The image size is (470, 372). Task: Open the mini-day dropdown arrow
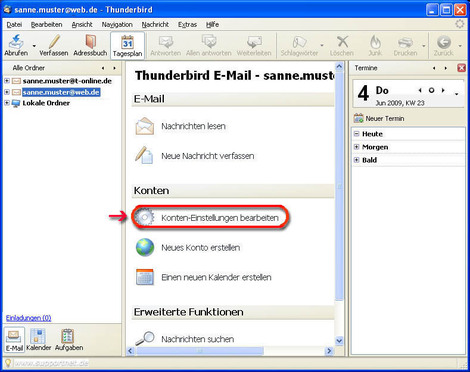tap(457, 94)
